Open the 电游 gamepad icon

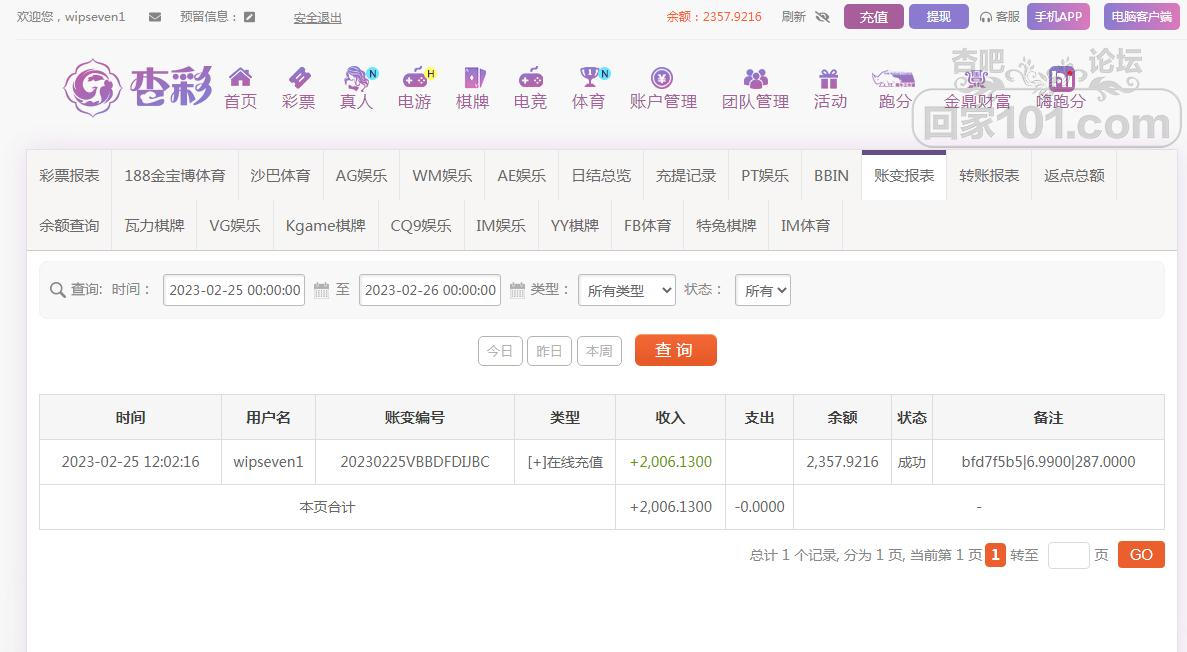tap(415, 76)
